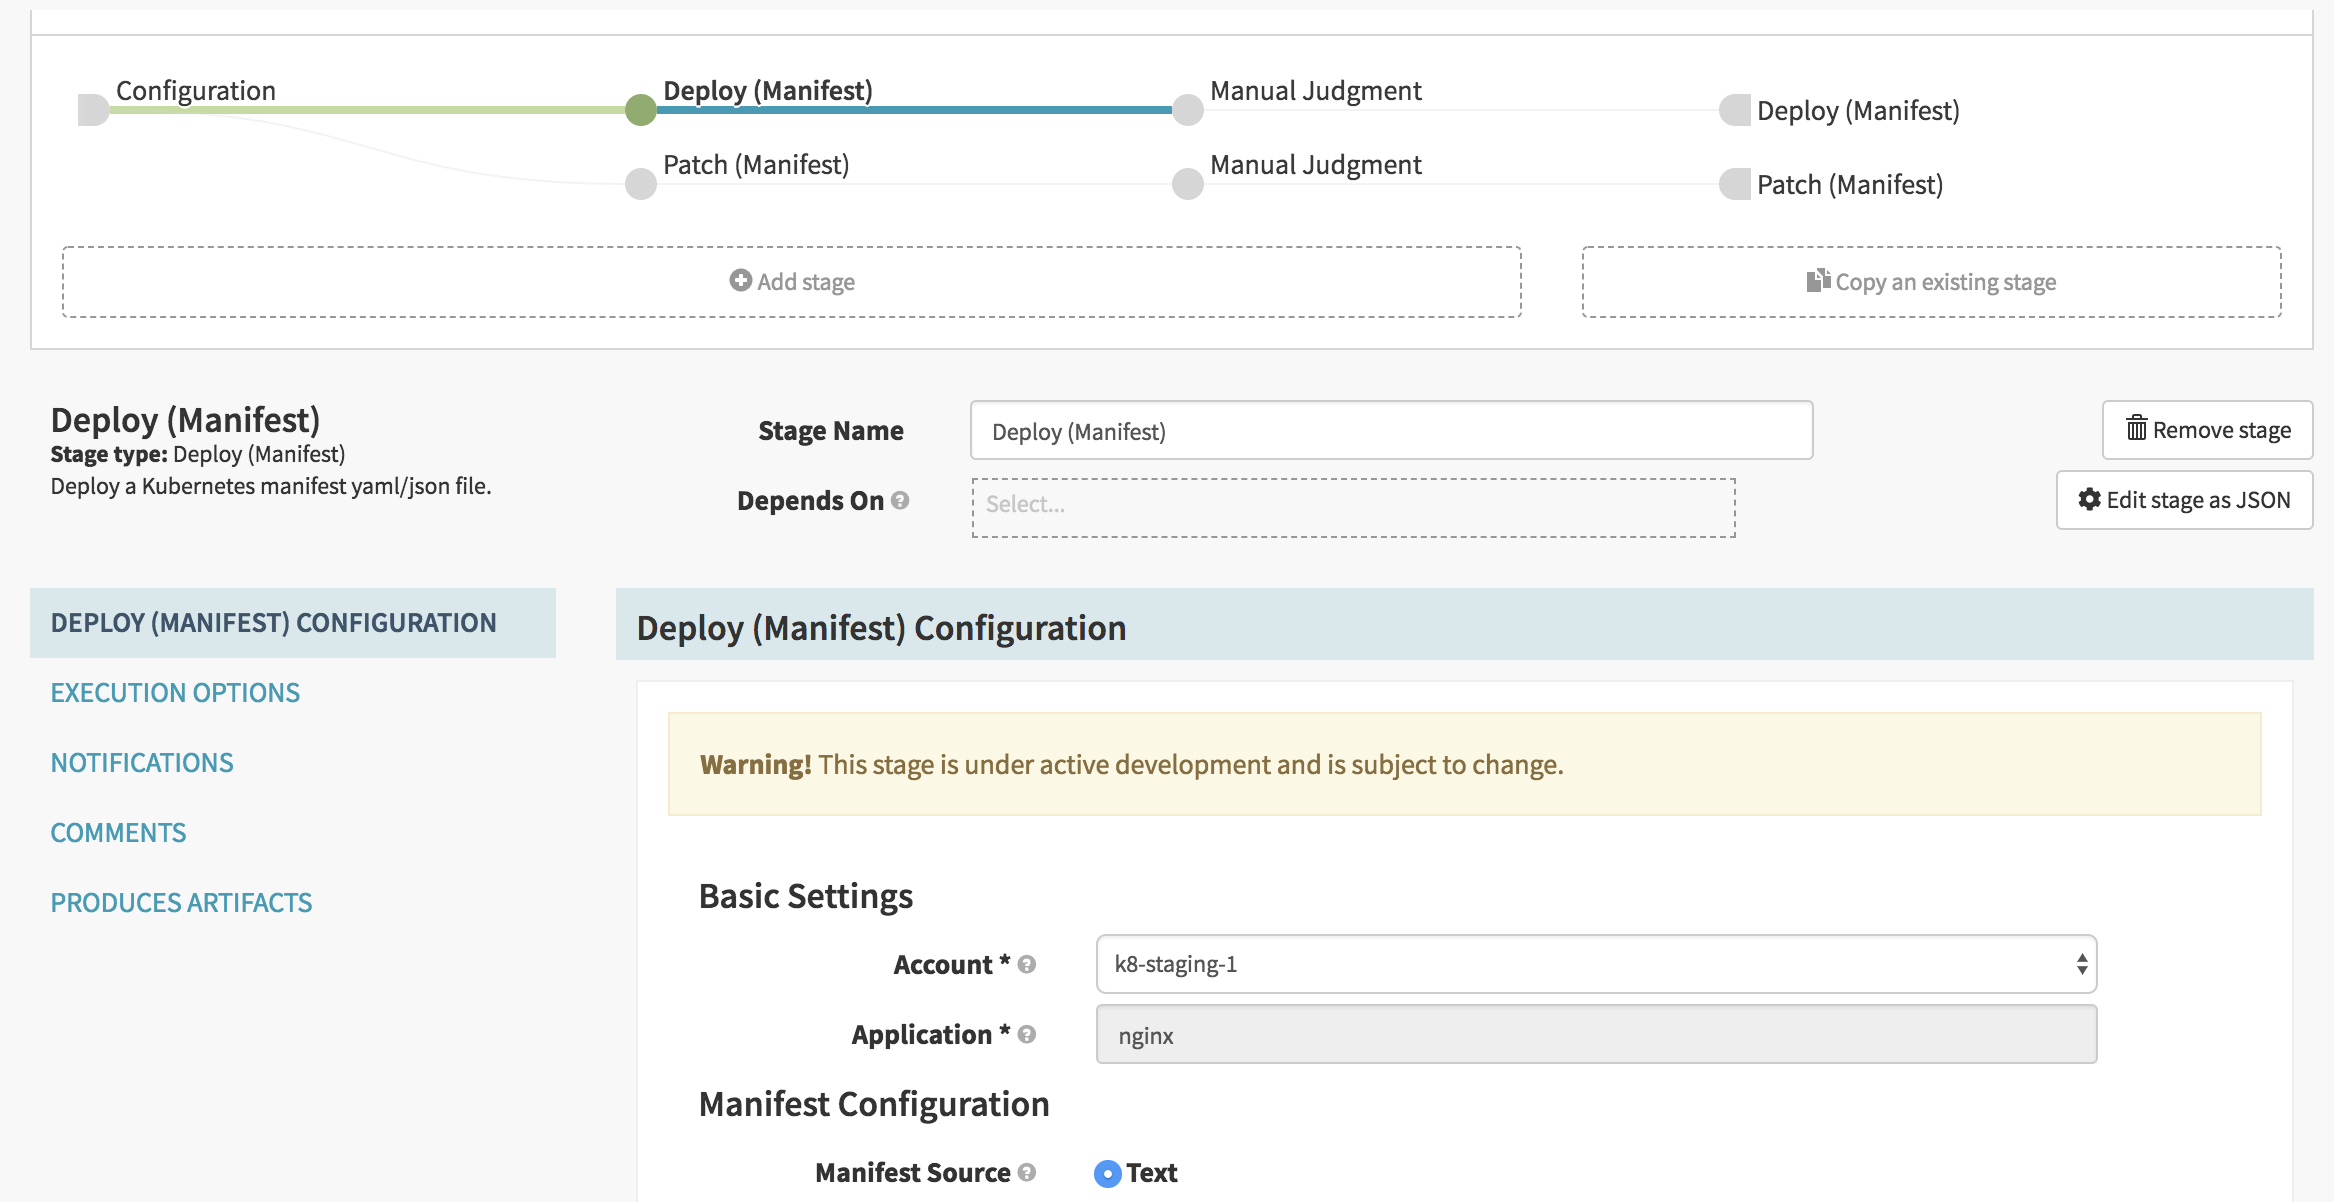Click the copy icon in Copy an existing stage
2334x1202 pixels.
1818,280
